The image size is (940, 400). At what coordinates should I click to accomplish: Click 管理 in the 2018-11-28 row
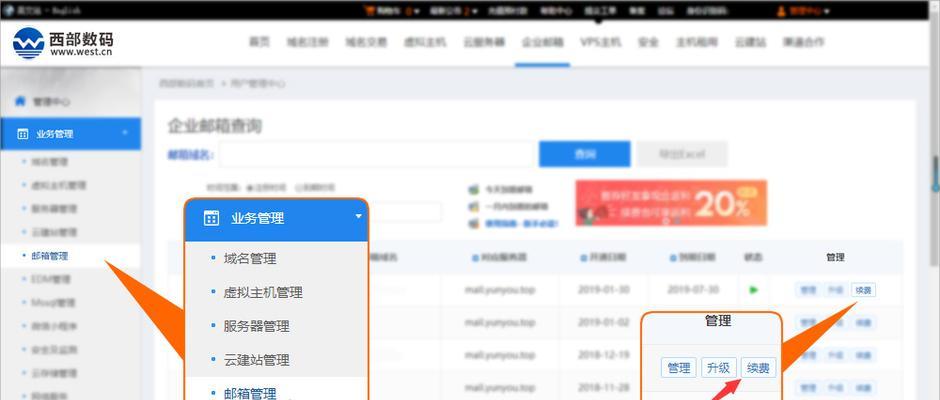pos(808,387)
